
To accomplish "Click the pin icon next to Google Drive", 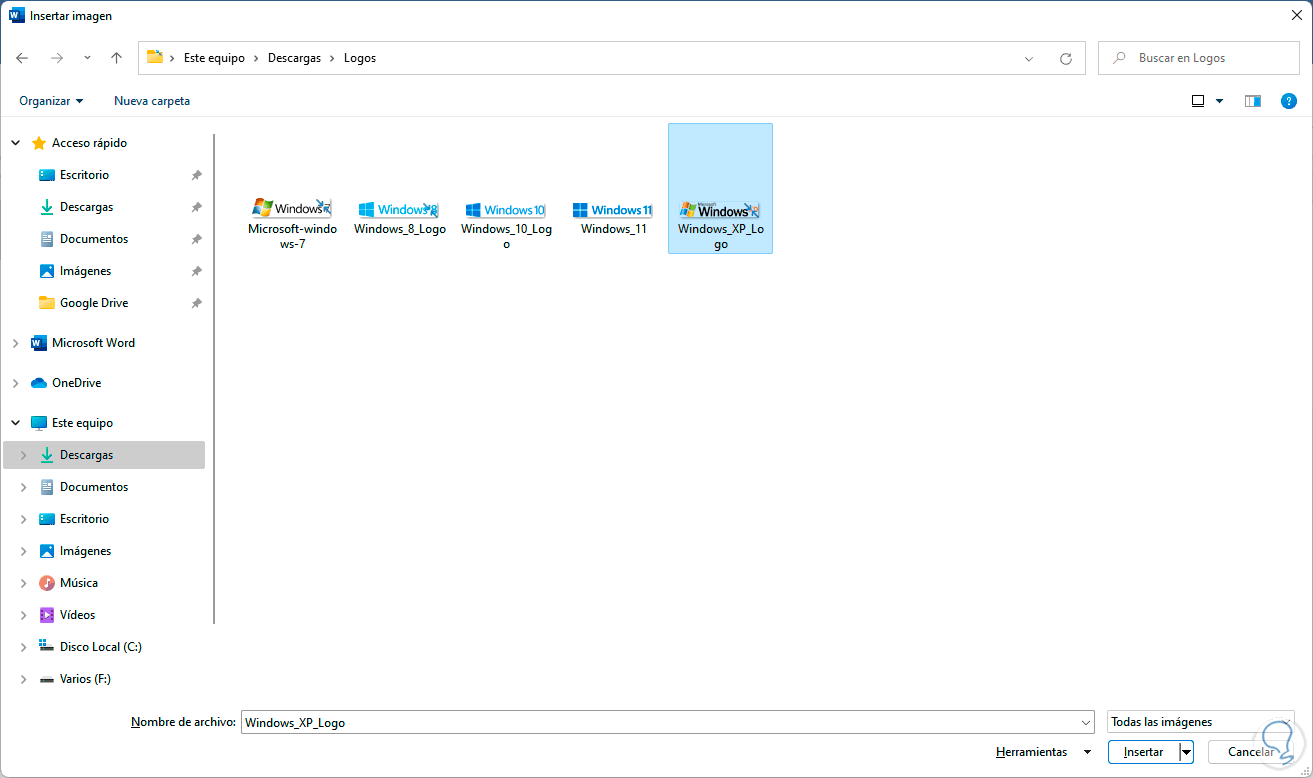I will [197, 303].
